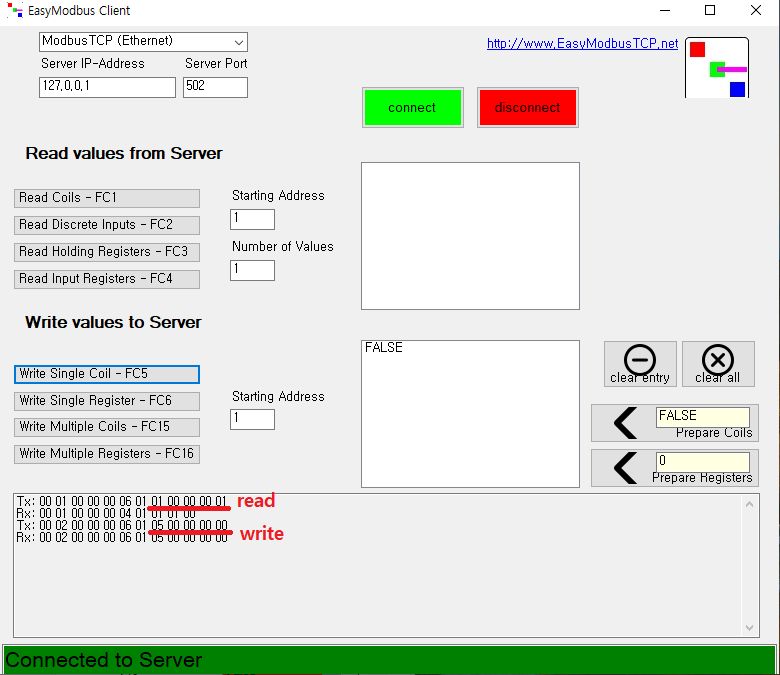Click the log scrollbar down arrow
The image size is (780, 675).
750,628
